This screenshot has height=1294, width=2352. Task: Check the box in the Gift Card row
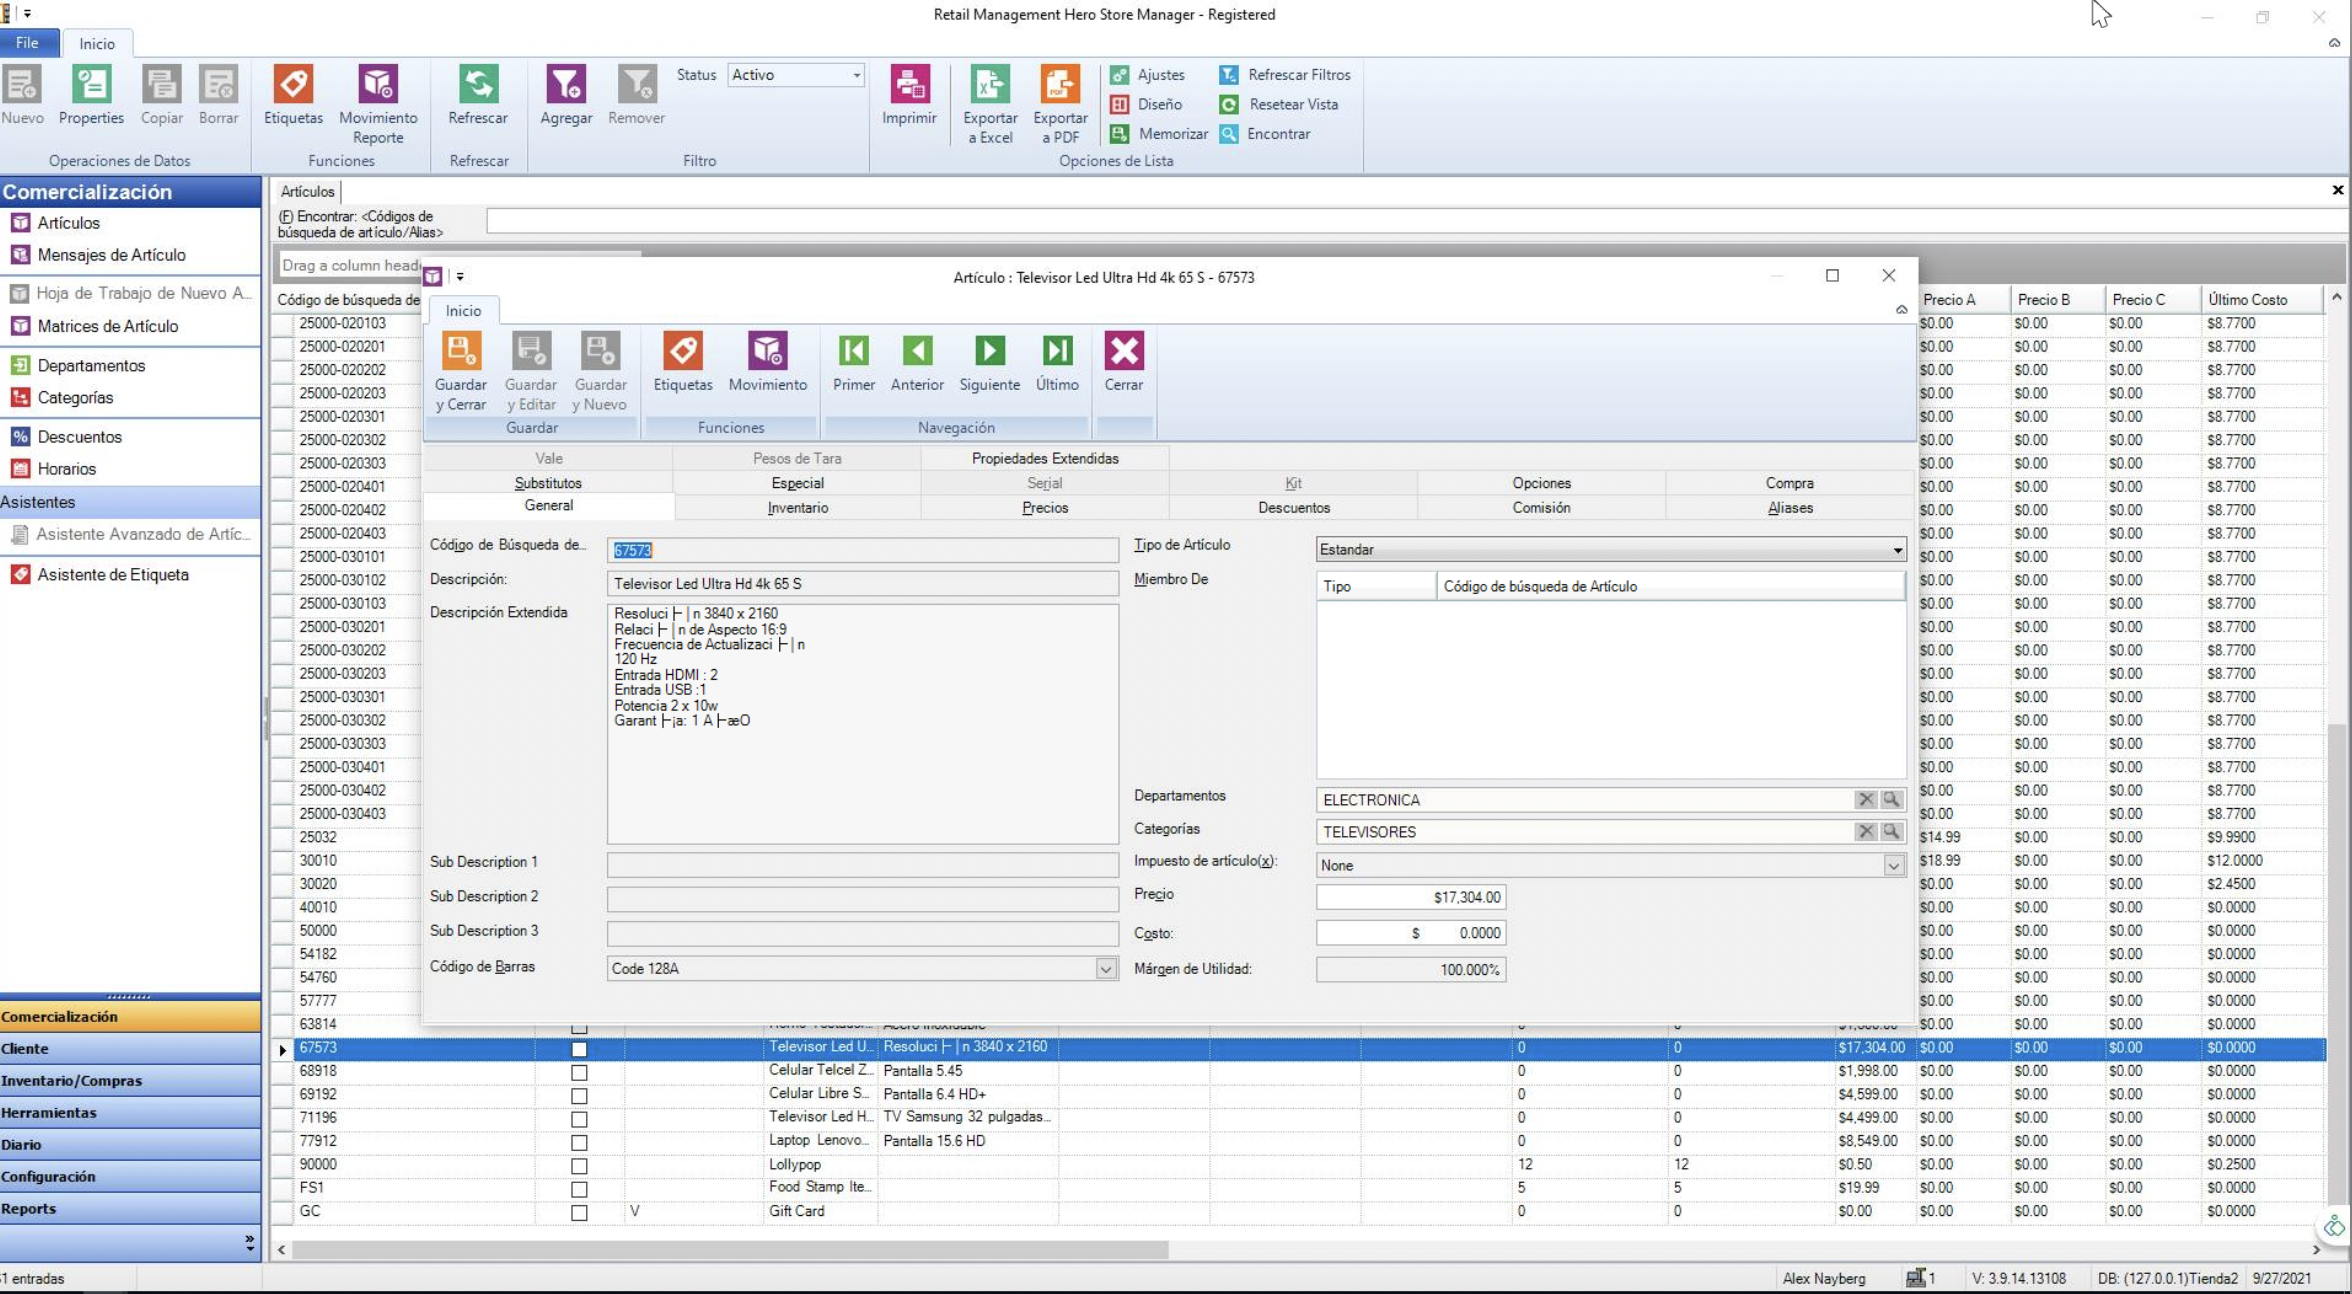click(x=579, y=1212)
